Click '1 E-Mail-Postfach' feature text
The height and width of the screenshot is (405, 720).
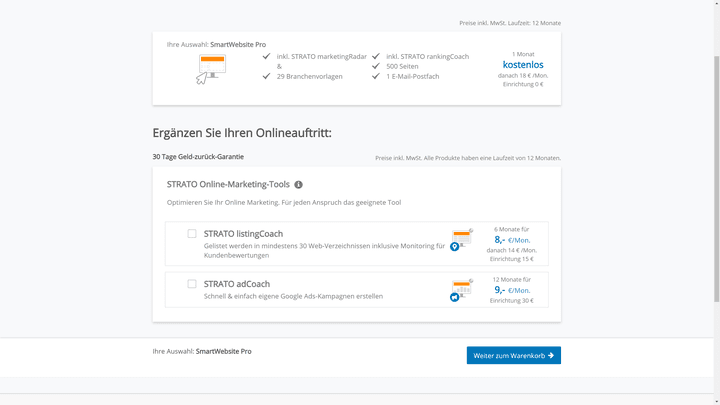413,76
